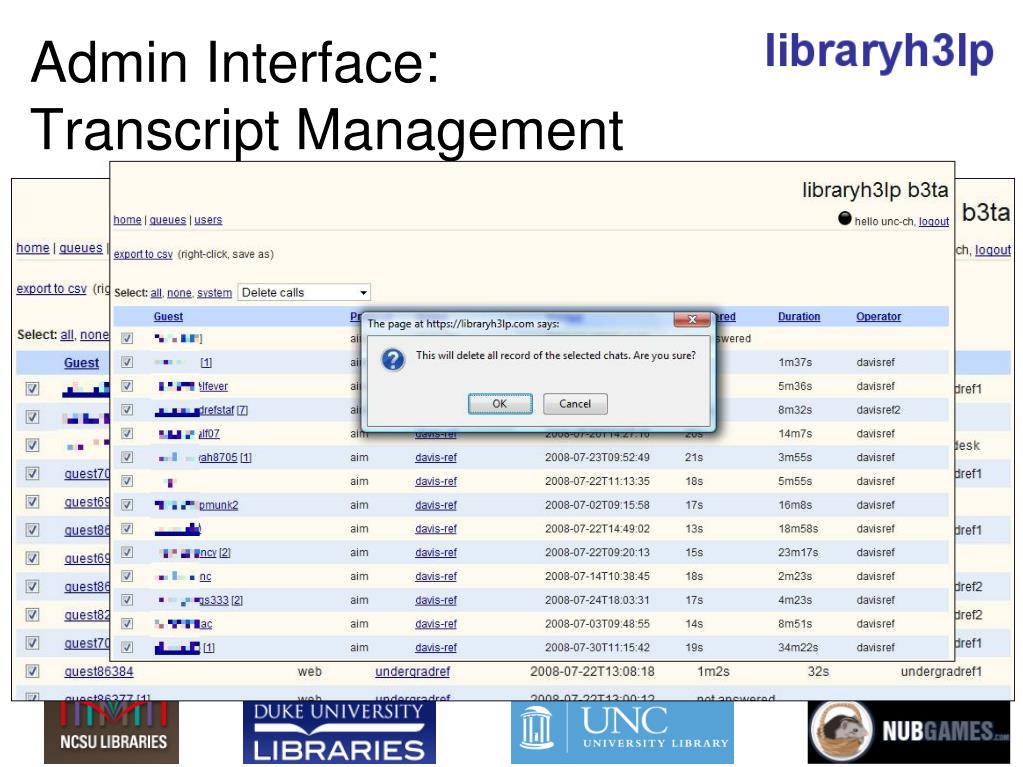Click the Nubgames logo
Viewport: 1023px width, 767px height.
click(909, 732)
